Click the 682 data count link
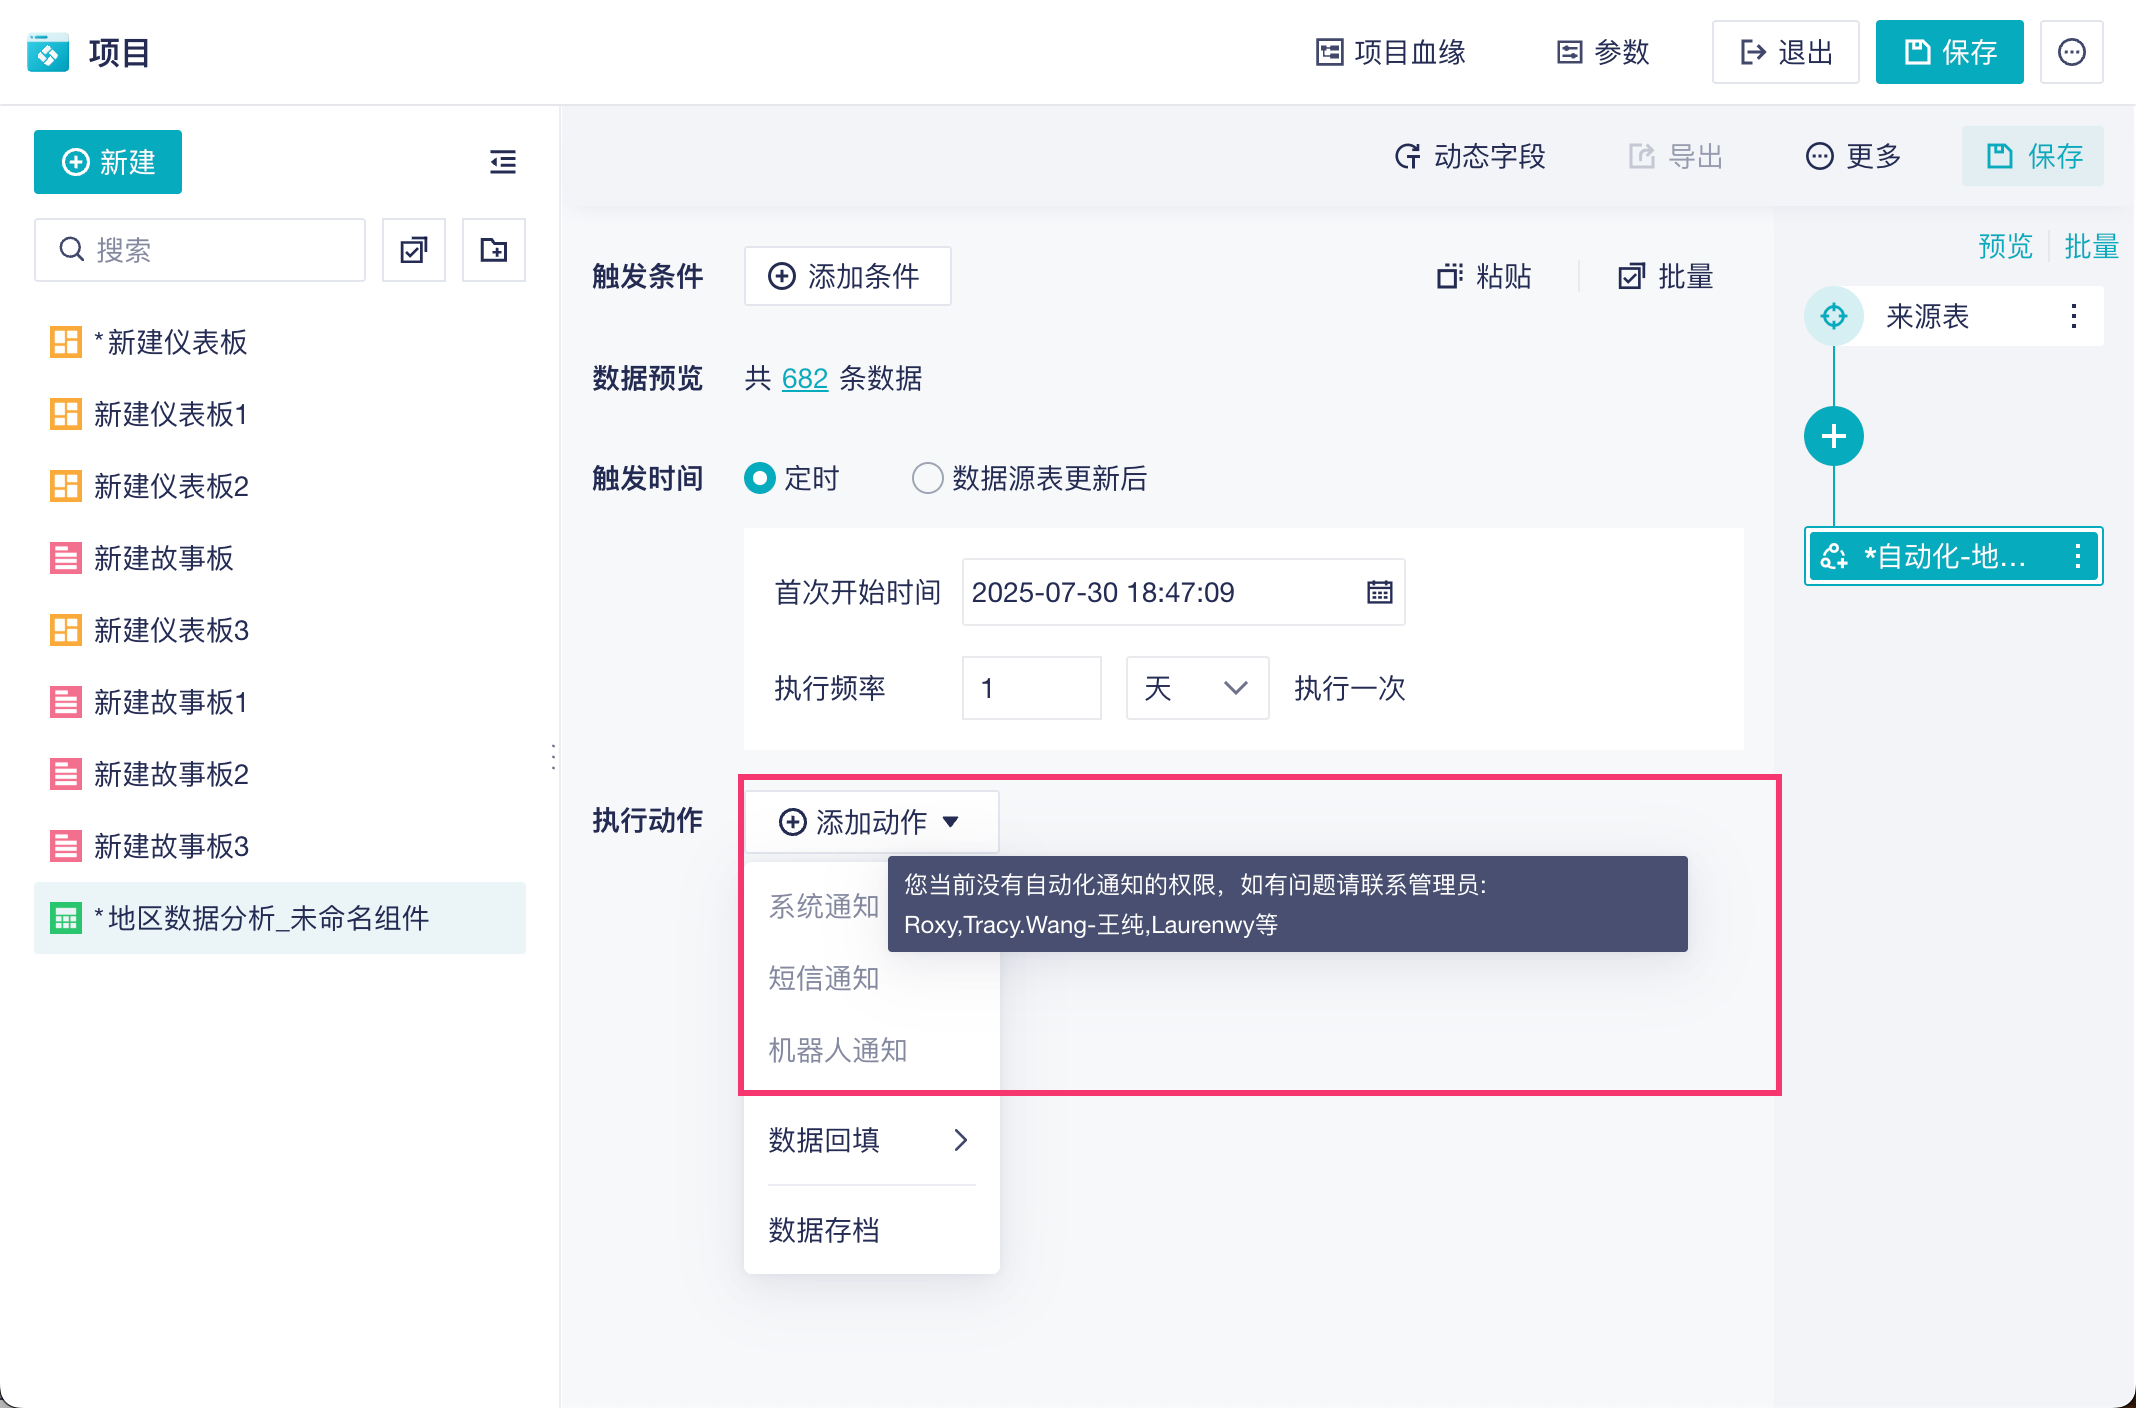Screen dimensions: 2136x1408 804,378
